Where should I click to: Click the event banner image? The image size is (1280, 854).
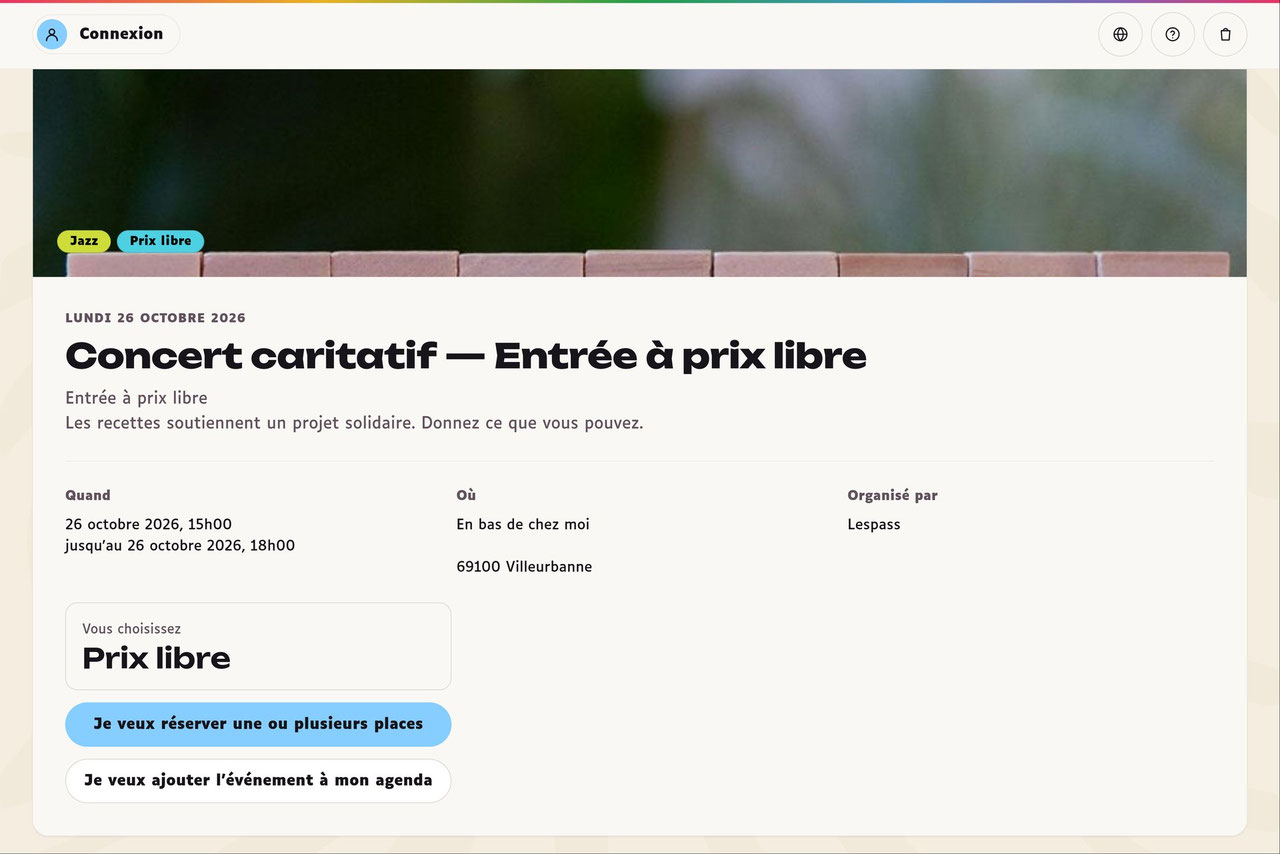point(640,173)
